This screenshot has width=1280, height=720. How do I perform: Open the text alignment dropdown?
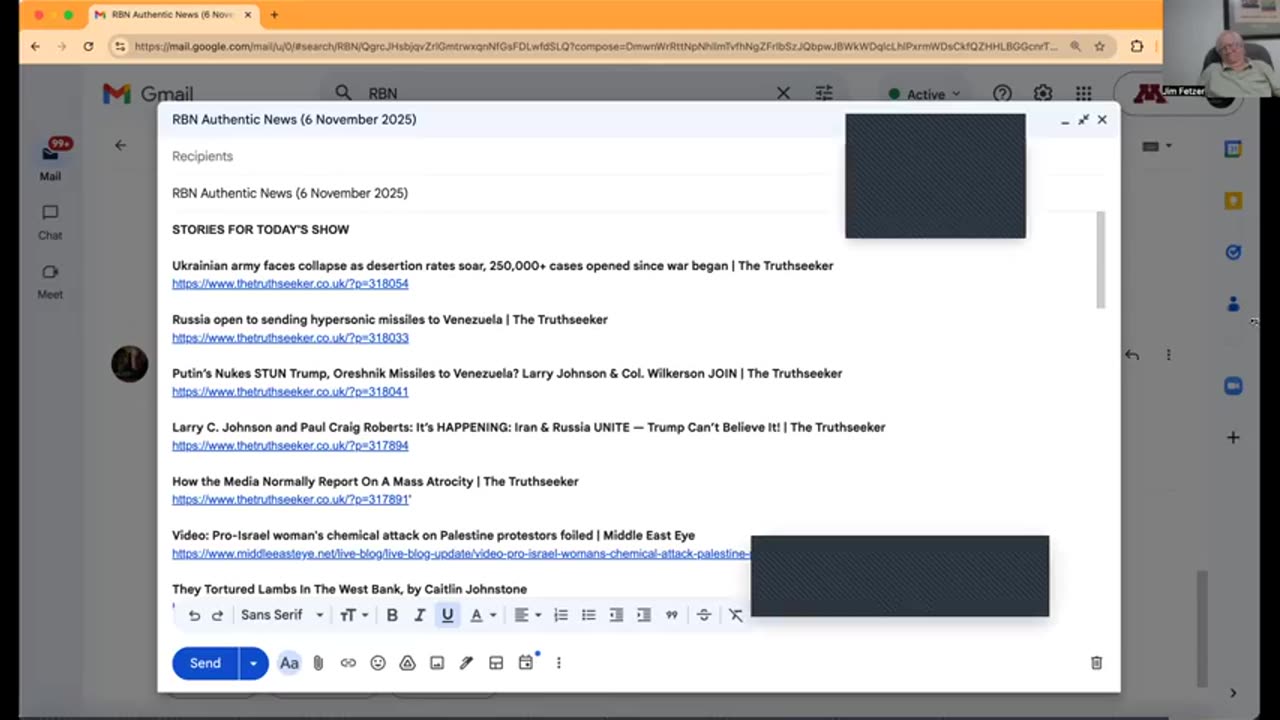(x=527, y=615)
